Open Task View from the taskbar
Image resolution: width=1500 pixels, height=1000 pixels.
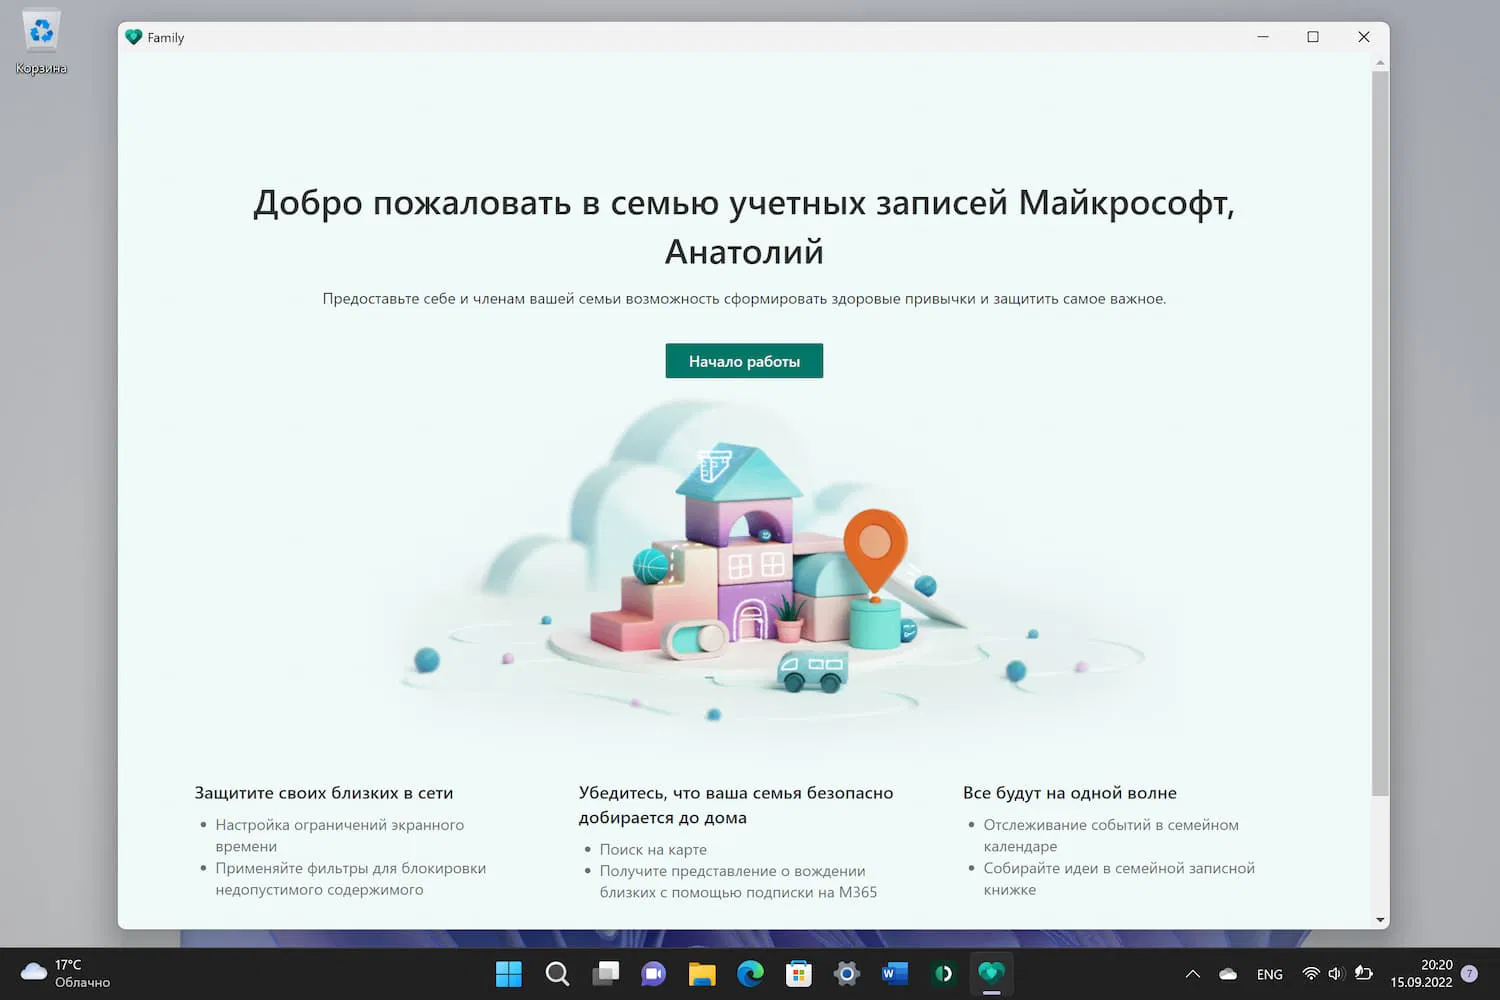[x=606, y=974]
